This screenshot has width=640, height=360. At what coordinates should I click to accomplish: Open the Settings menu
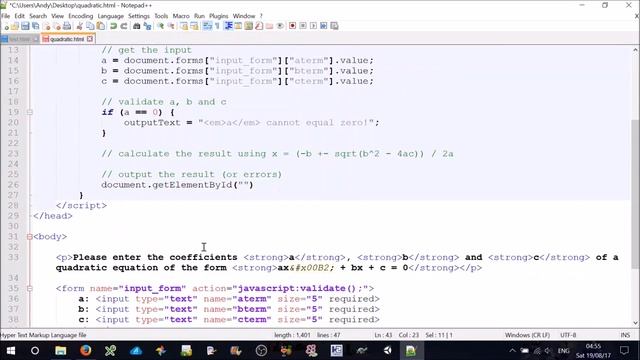coord(139,16)
